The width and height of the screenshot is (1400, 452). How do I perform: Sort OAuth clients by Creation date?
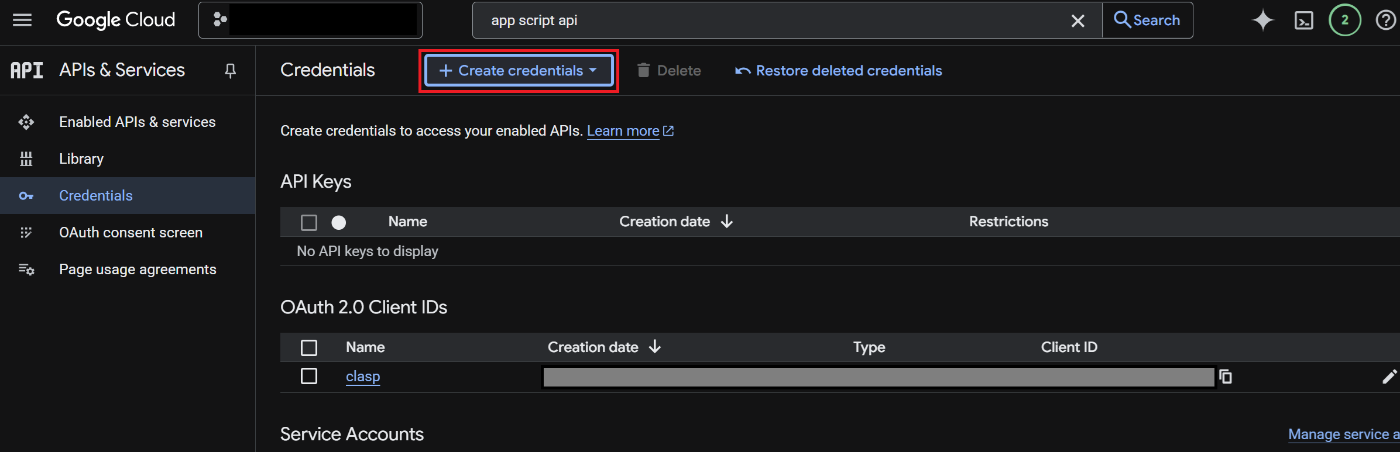[593, 348]
